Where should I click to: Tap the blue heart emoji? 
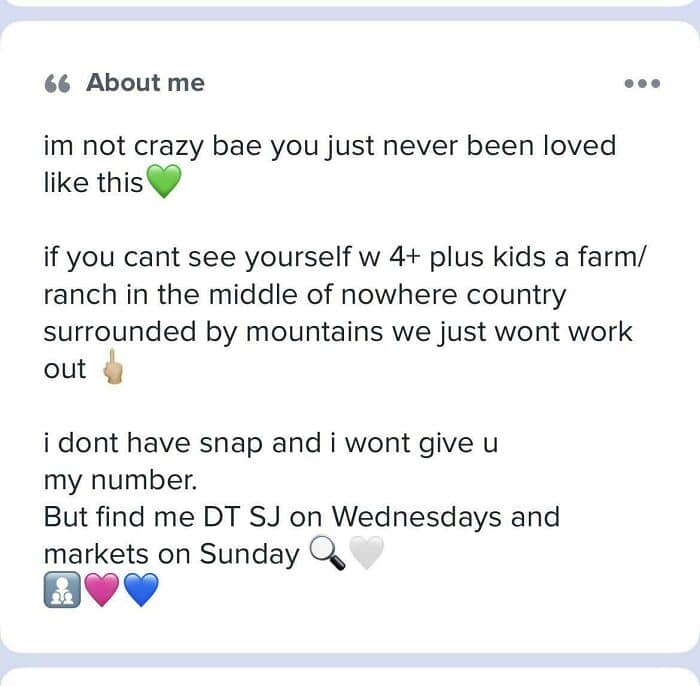coord(141,590)
